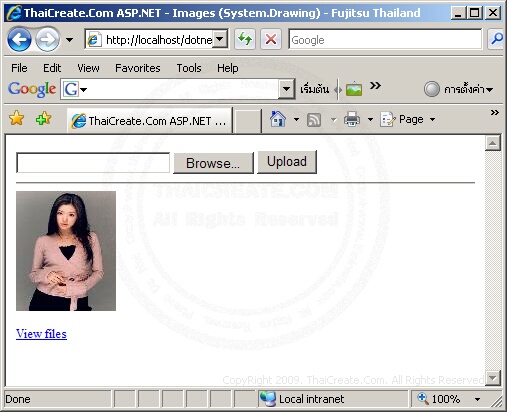Expand the Google toolbar search history dropdown
The image size is (507, 412).
pyautogui.click(x=286, y=89)
